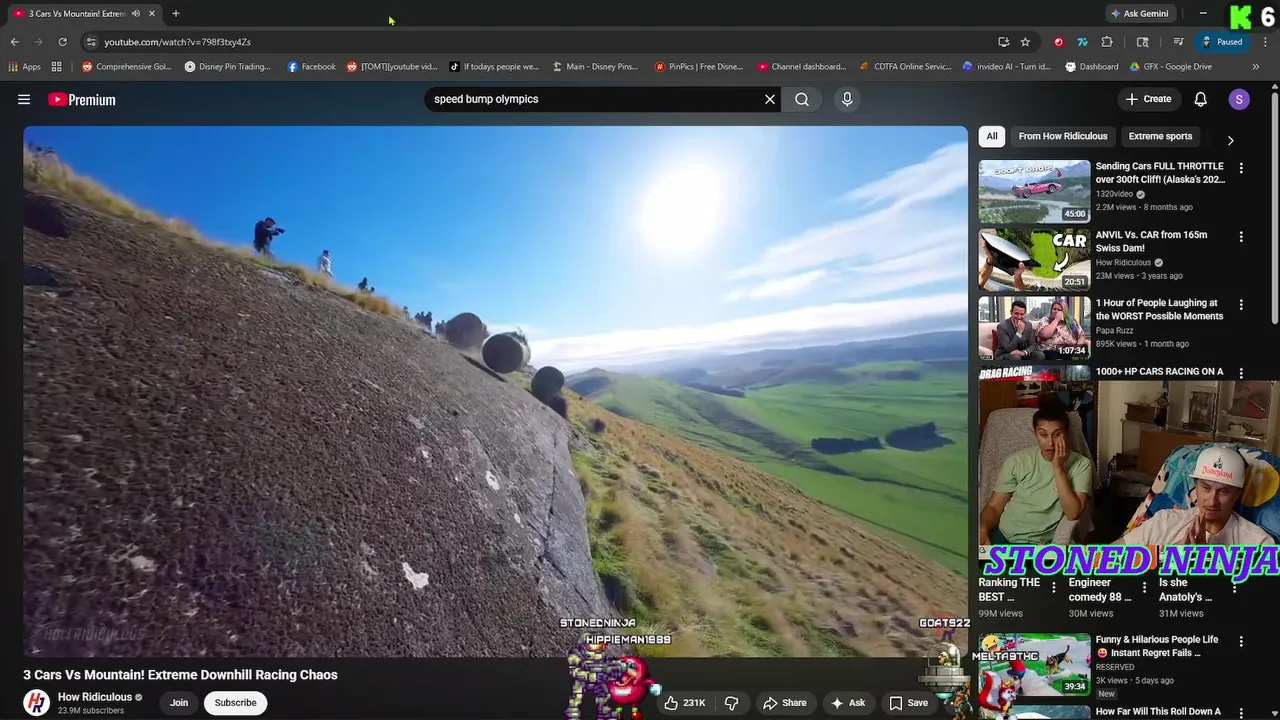Click the red circular extension icon
1280x720 pixels.
tap(1058, 42)
